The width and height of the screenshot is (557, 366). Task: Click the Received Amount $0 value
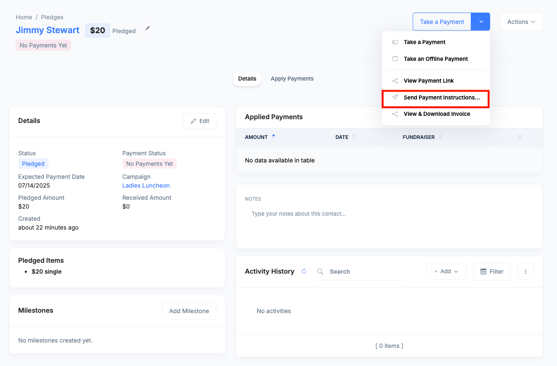[x=126, y=206]
